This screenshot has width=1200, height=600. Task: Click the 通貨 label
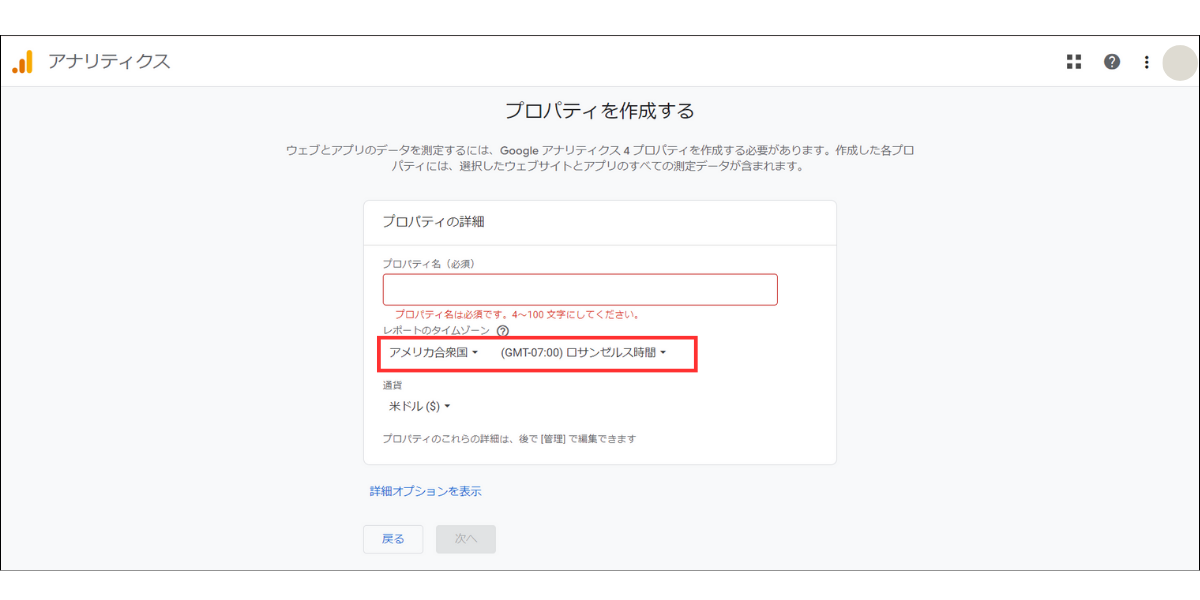(x=392, y=385)
